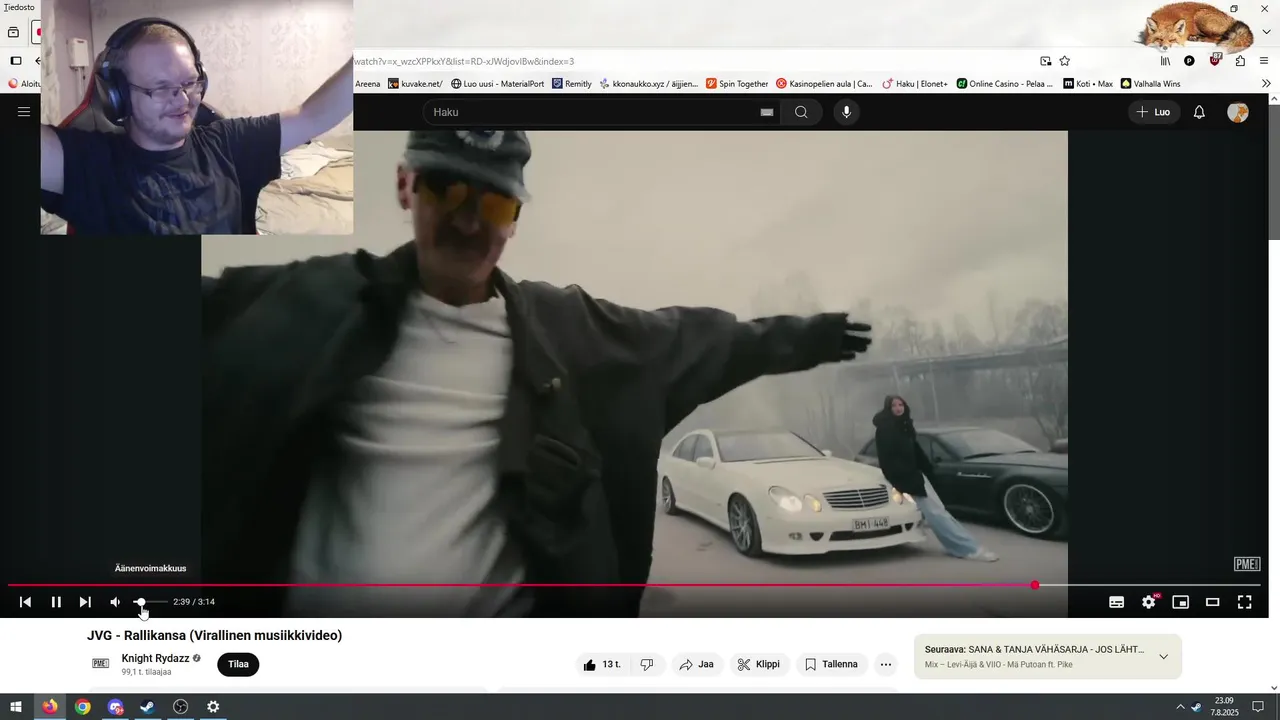
Task: Open the player settings gear
Action: 1149,602
